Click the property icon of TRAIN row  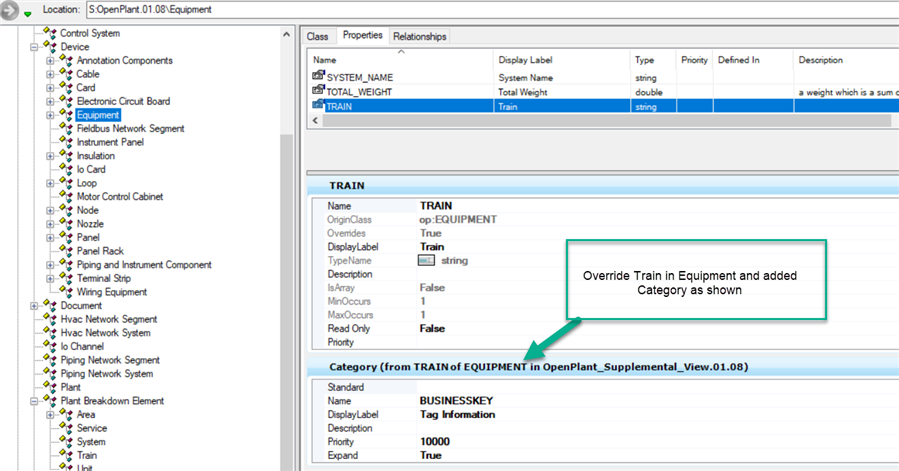pos(318,105)
